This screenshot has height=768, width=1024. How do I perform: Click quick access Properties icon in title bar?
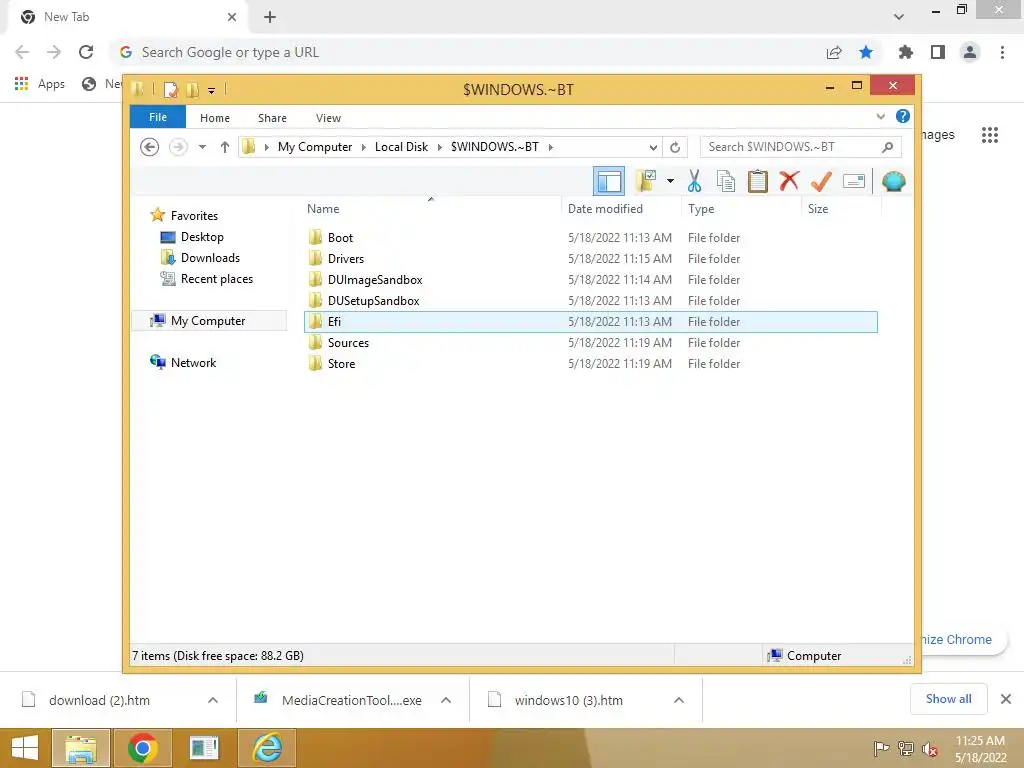click(x=170, y=90)
